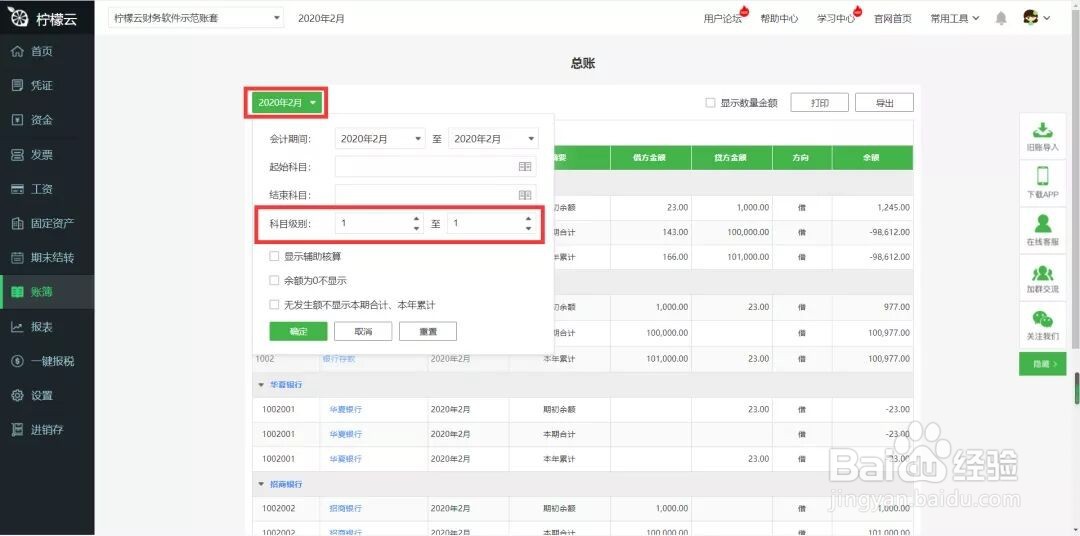Open 银行存款 account link in row 1002

pyautogui.click(x=339, y=359)
